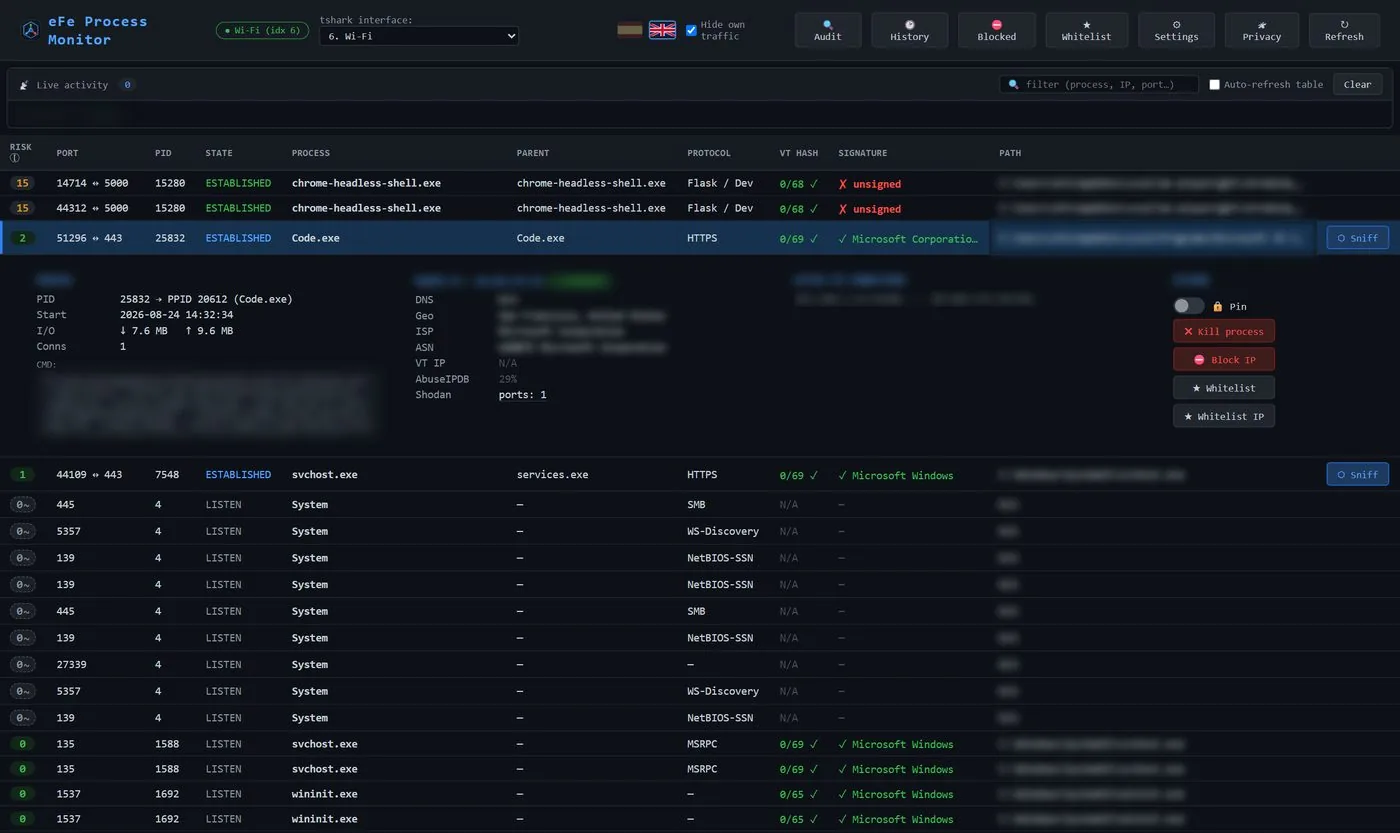Viewport: 1400px width, 833px height.
Task: Click the AbuseIPDB 29% value
Action: [507, 379]
